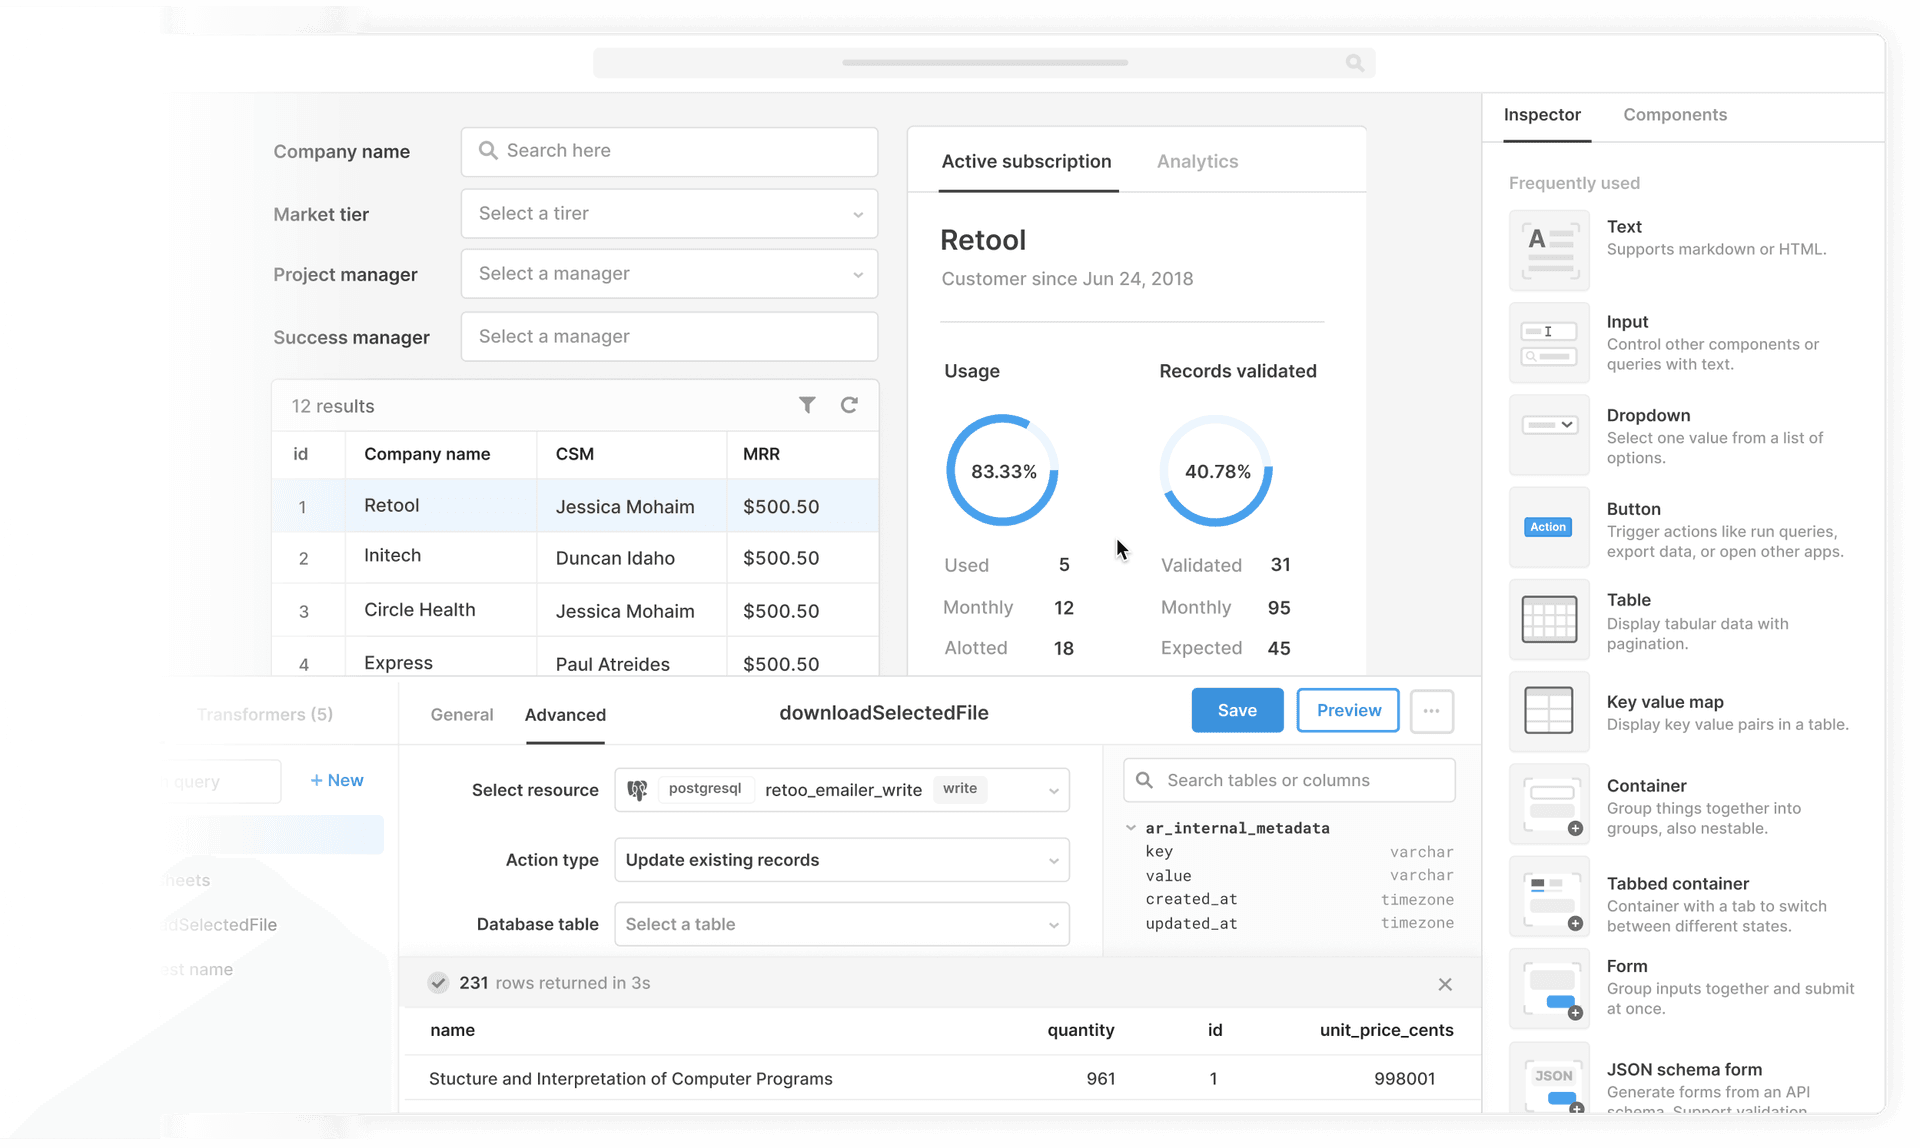Select the Input component icon
This screenshot has width=1920, height=1148.
(1549, 343)
